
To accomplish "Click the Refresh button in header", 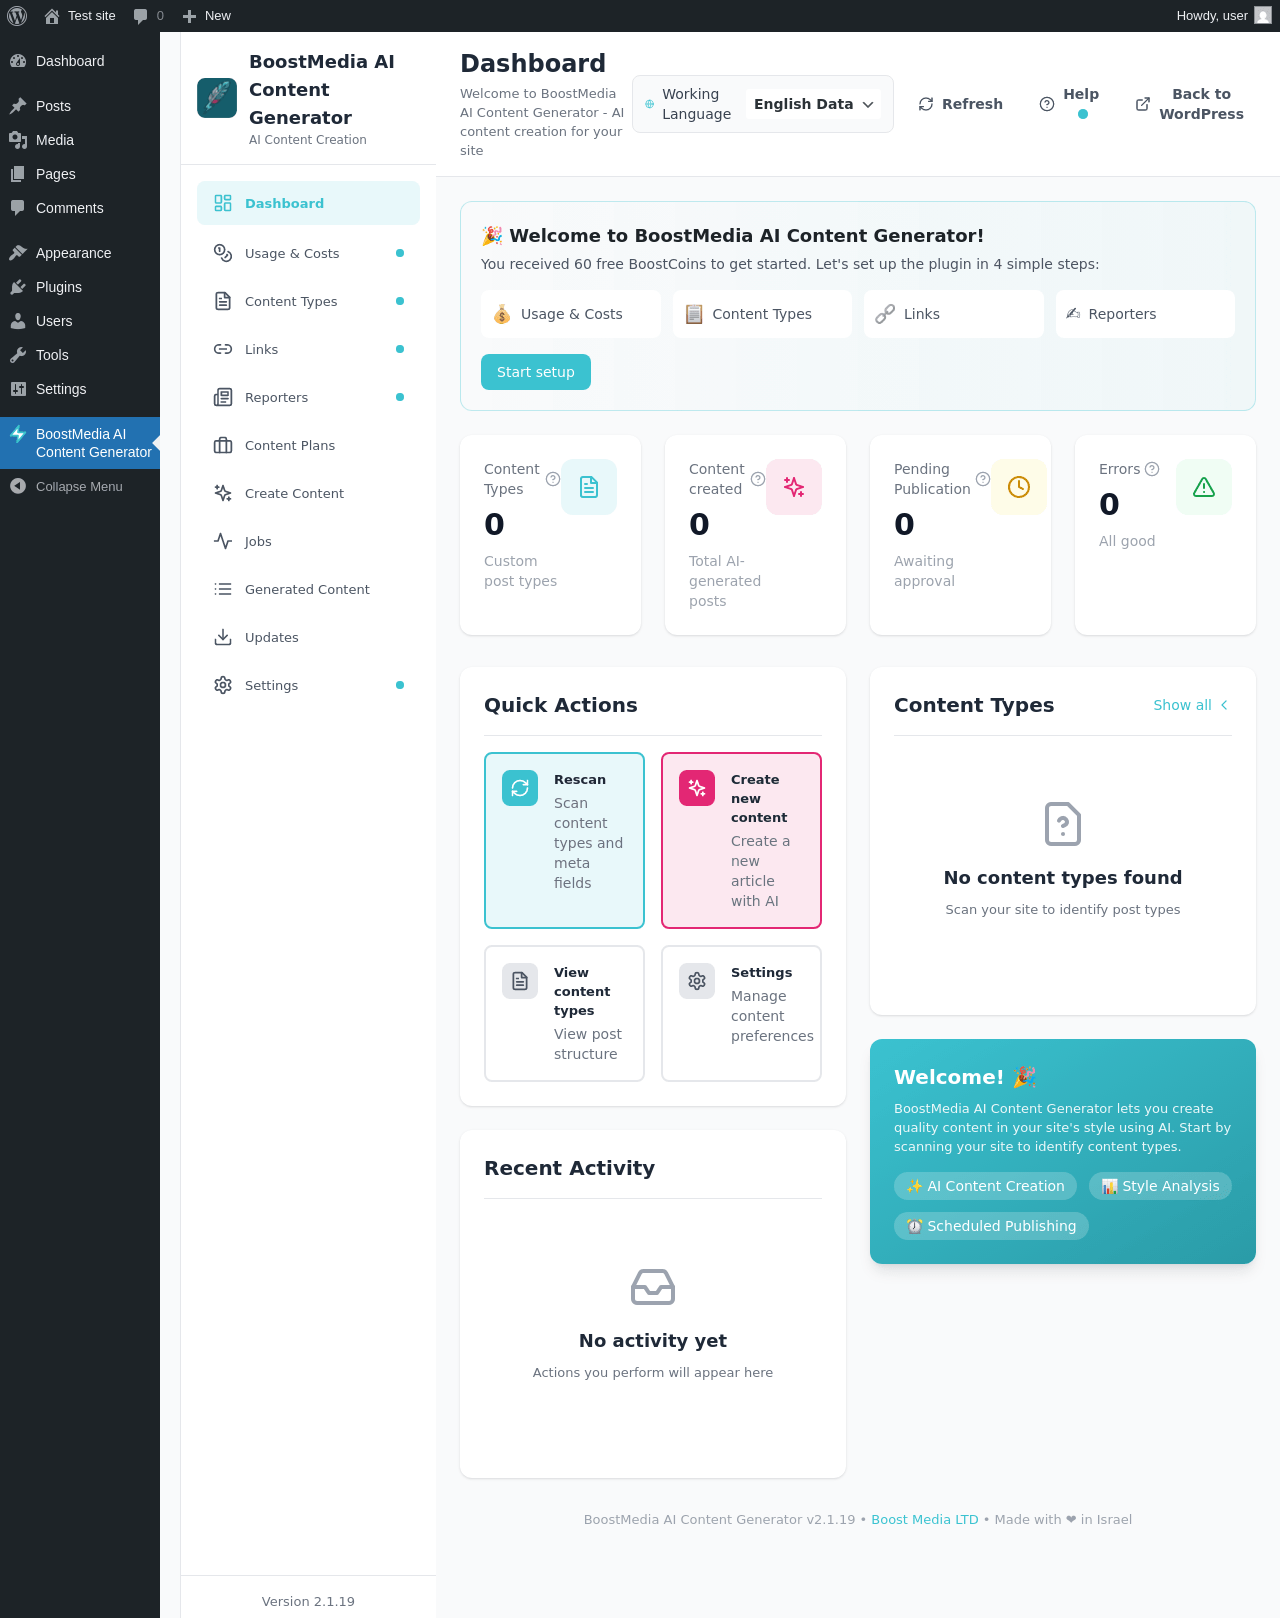I will (x=960, y=104).
